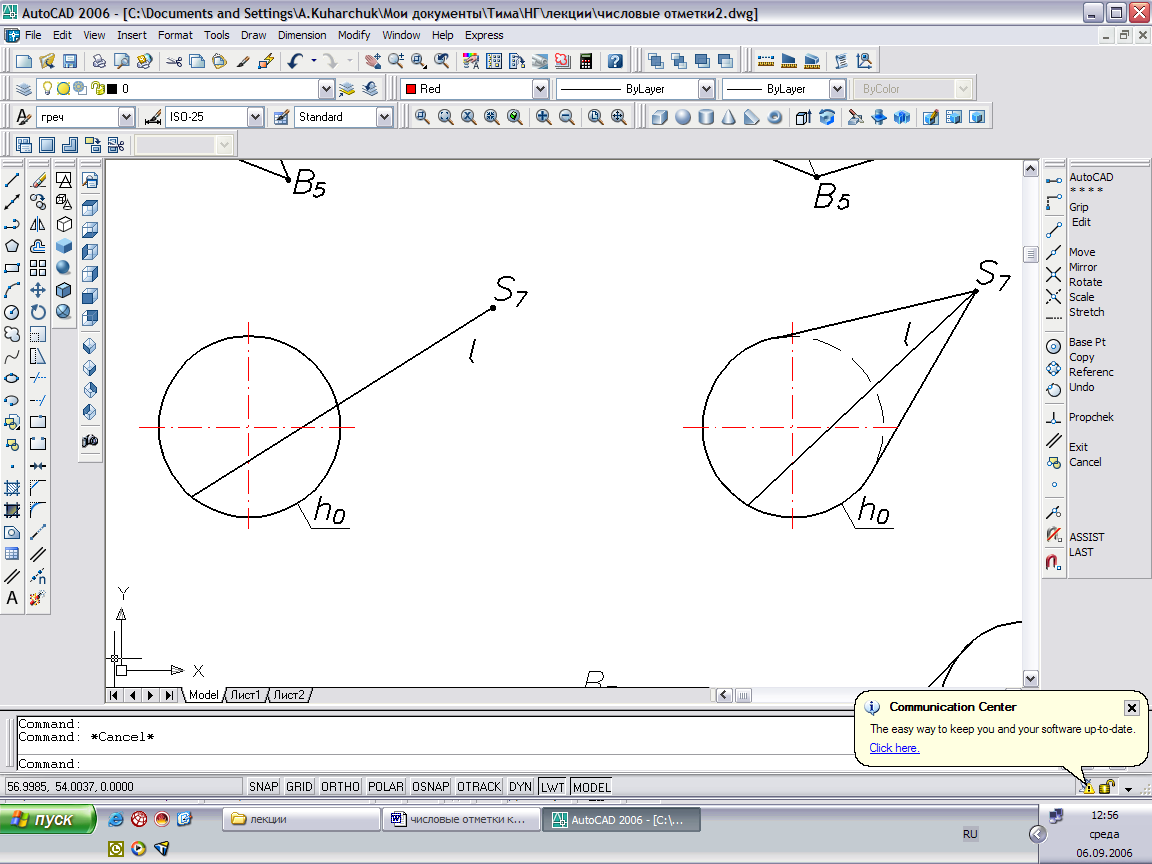The height and width of the screenshot is (864, 1152).
Task: Switch to the Лист1 layout tab
Action: [245, 695]
